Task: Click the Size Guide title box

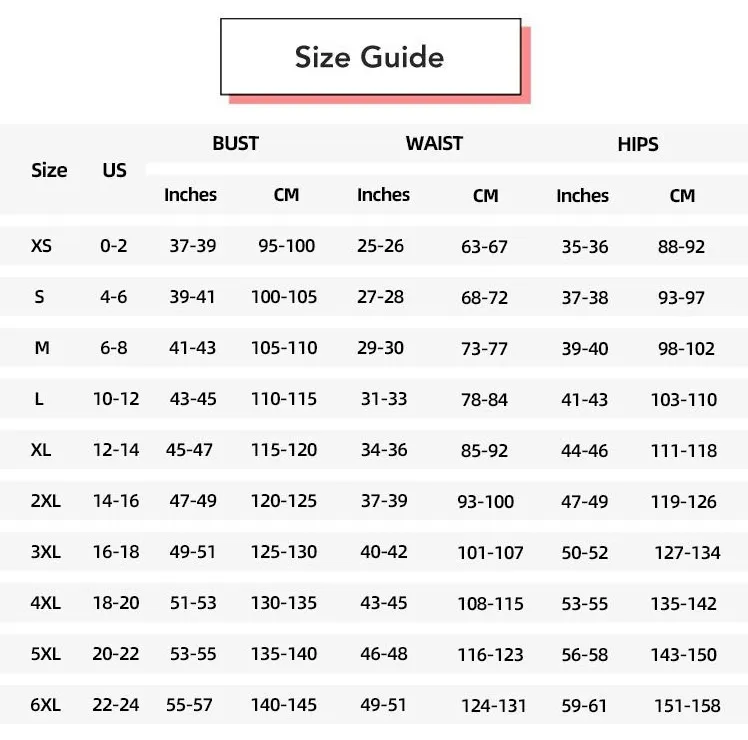Action: point(371,57)
